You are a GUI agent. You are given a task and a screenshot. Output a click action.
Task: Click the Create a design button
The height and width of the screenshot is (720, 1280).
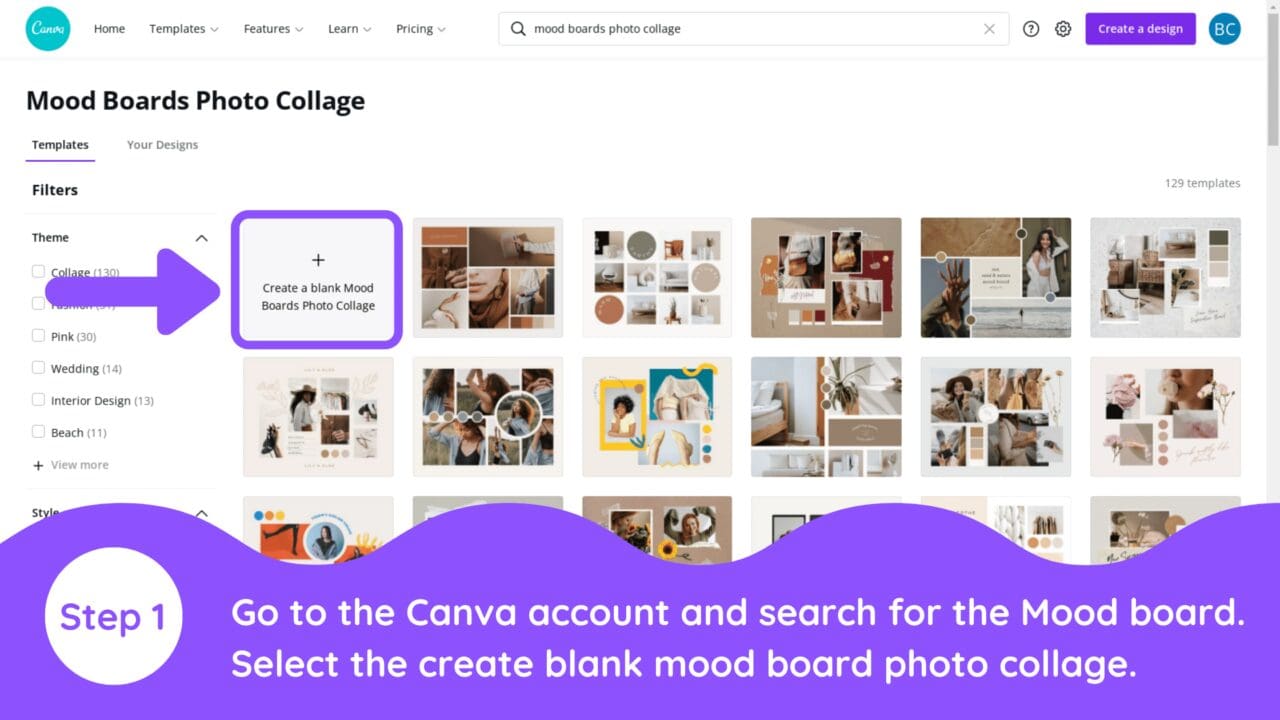pos(1140,29)
